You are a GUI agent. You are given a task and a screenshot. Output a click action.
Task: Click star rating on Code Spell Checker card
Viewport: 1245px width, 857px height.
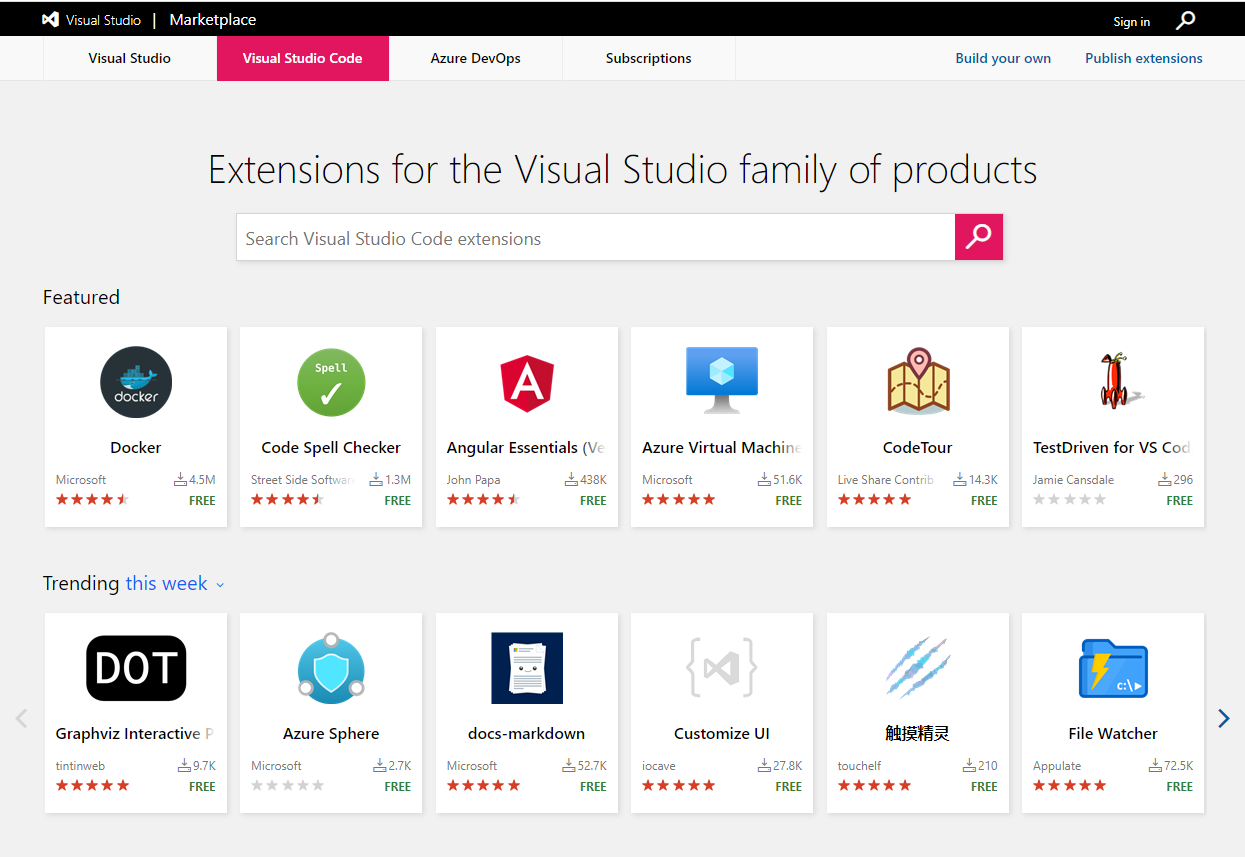point(287,500)
